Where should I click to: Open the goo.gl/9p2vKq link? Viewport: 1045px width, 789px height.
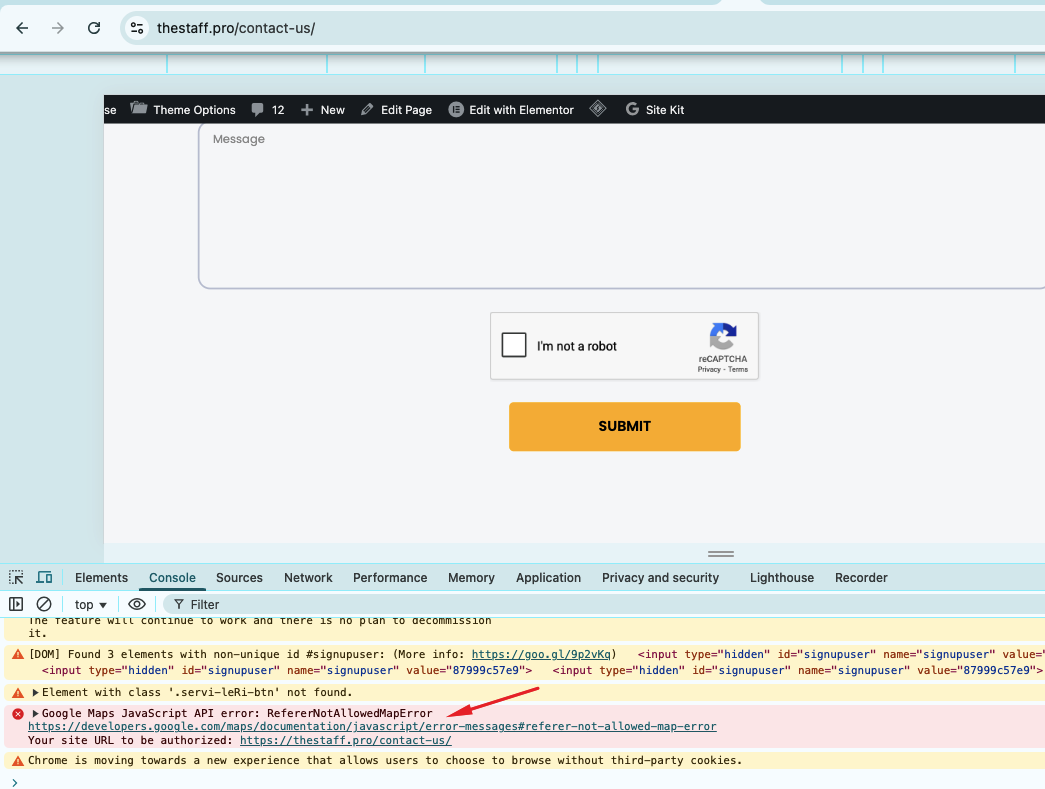[541, 654]
